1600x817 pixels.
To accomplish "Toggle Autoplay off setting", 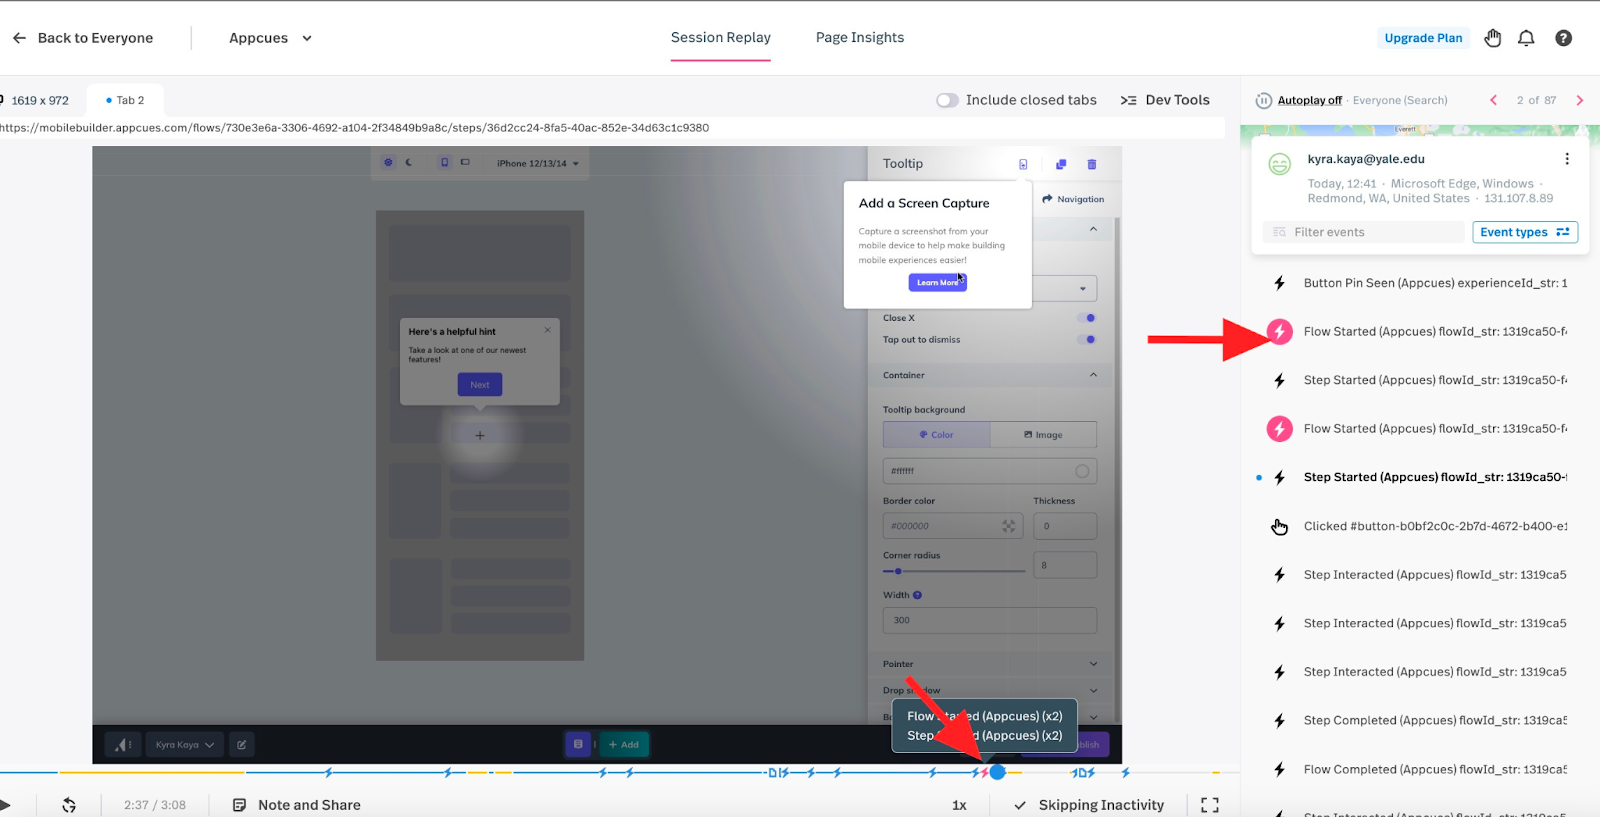I will [1310, 100].
